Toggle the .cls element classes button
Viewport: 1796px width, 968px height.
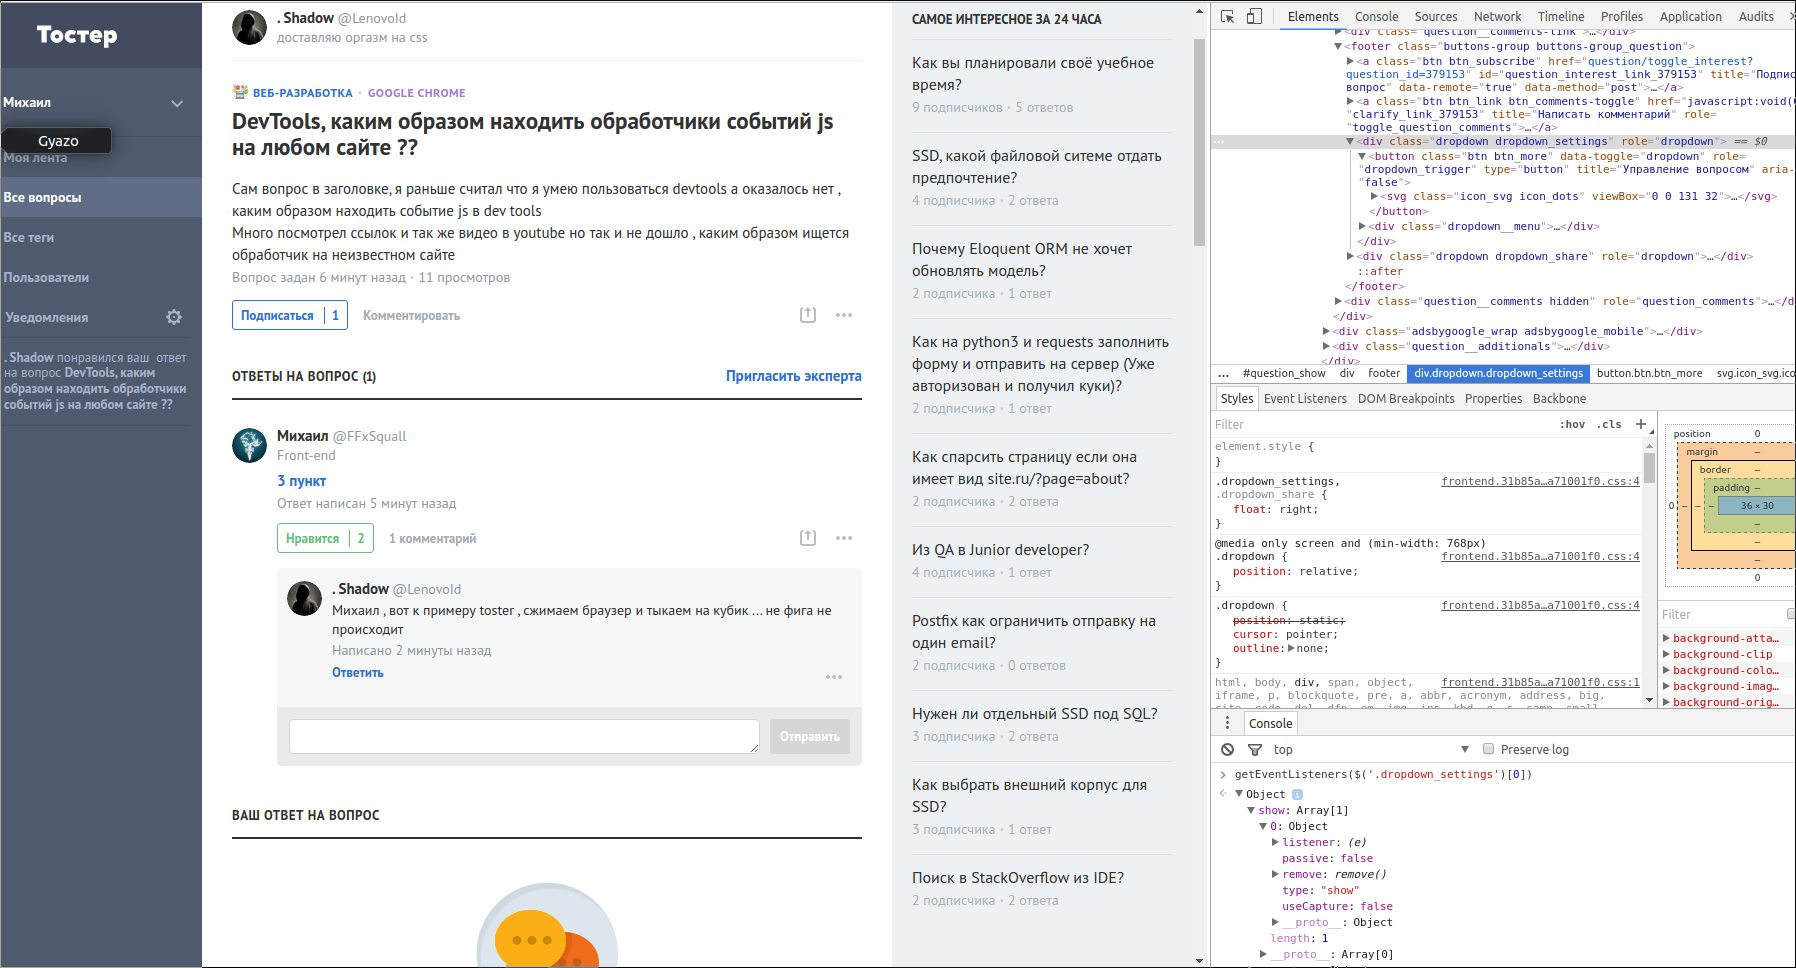tap(1609, 424)
